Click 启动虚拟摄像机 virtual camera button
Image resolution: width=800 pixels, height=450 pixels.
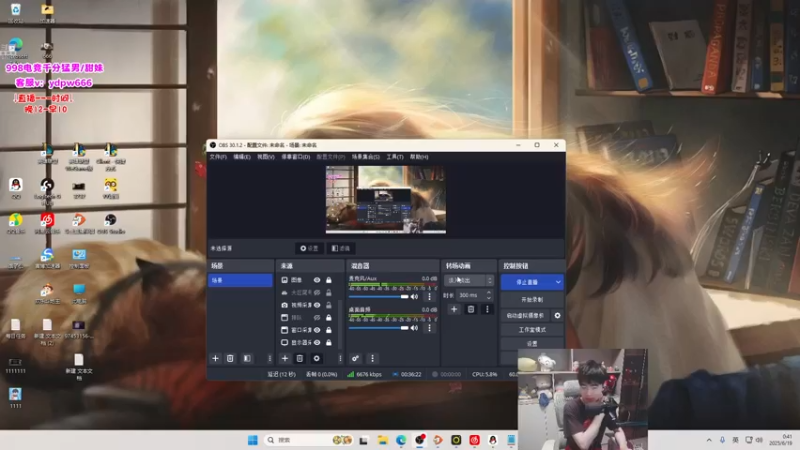(x=525, y=315)
